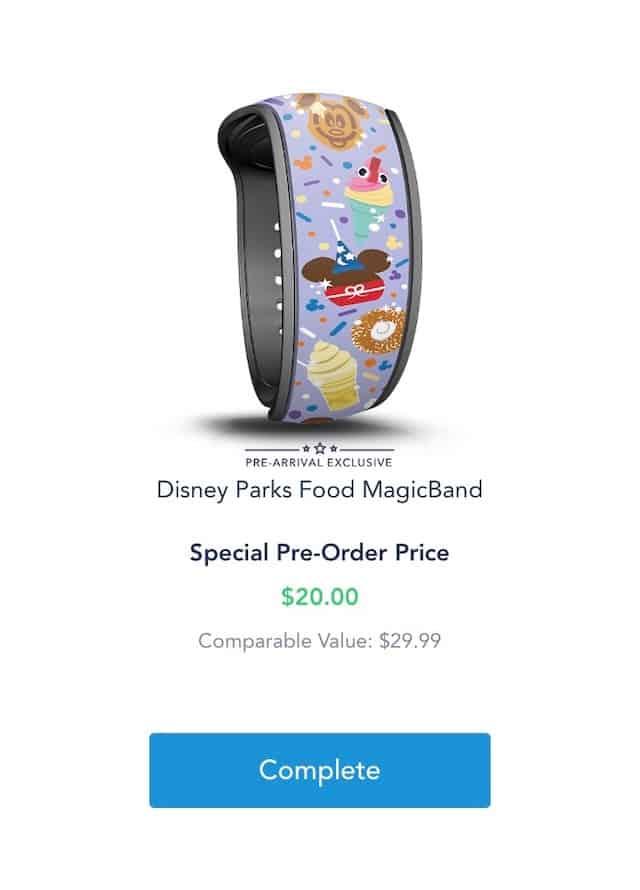640x890 pixels.
Task: Click the Dole Whip cone illustration
Action: point(332,375)
